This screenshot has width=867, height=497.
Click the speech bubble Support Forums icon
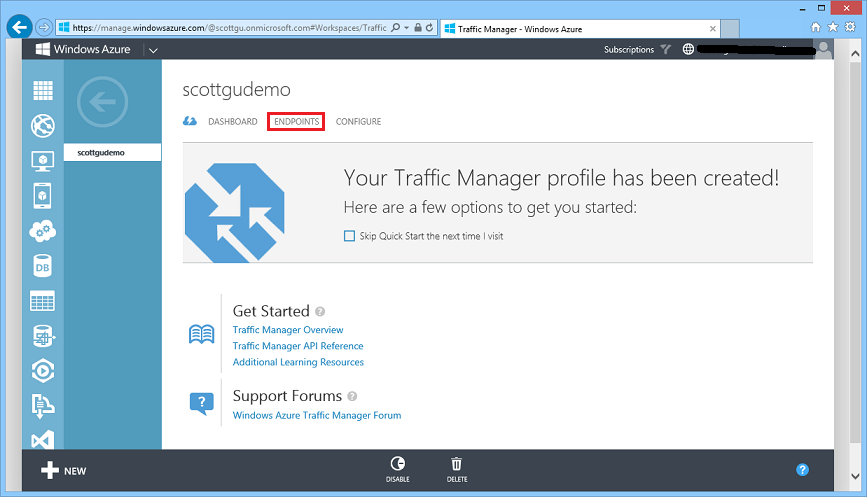coord(201,404)
